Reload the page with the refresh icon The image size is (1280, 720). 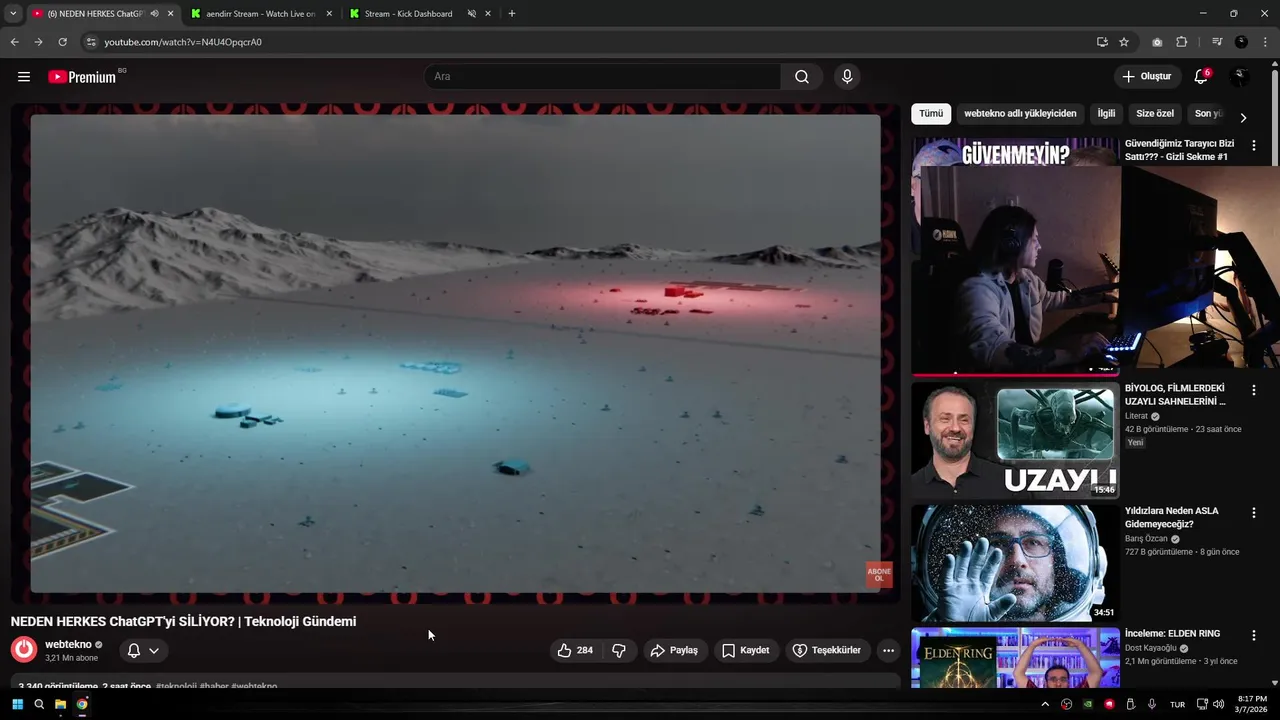(62, 42)
